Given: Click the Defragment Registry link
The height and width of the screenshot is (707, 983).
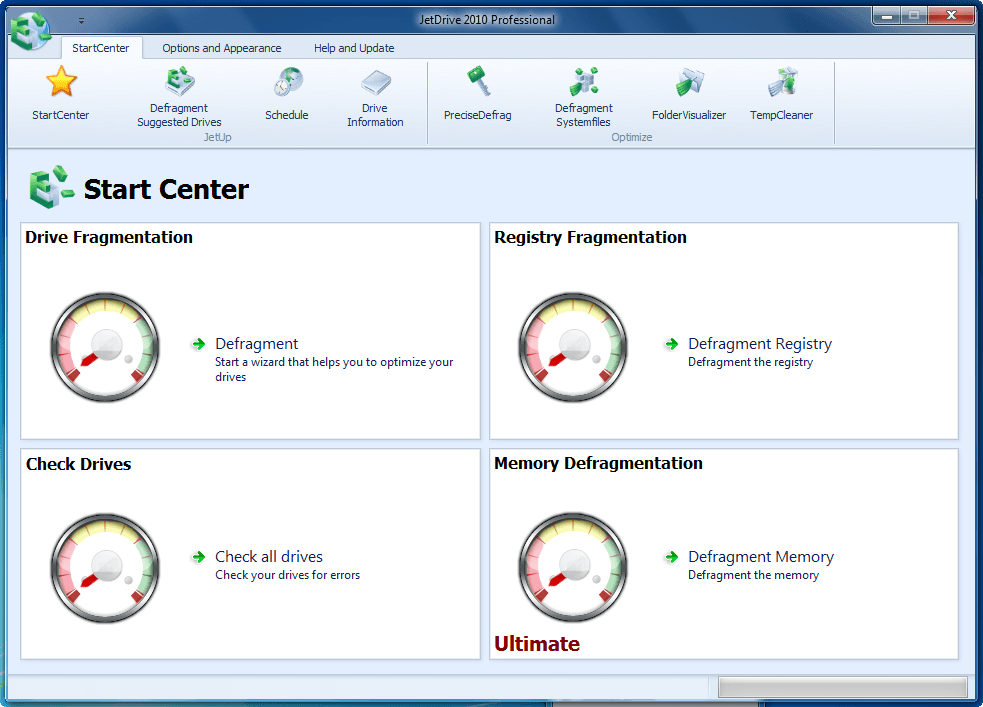Looking at the screenshot, I should click(759, 344).
